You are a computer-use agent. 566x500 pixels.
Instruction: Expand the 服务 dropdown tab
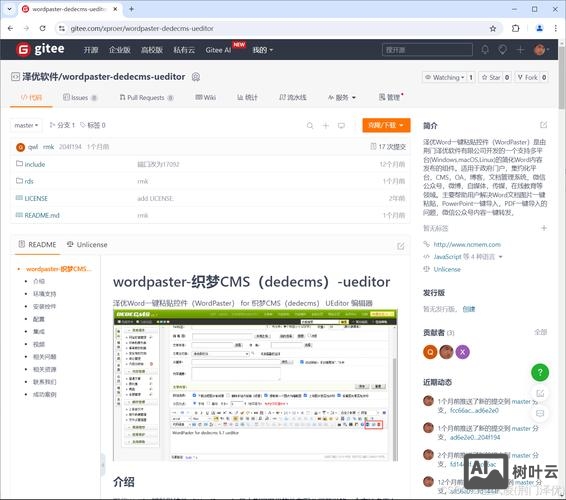pos(342,97)
